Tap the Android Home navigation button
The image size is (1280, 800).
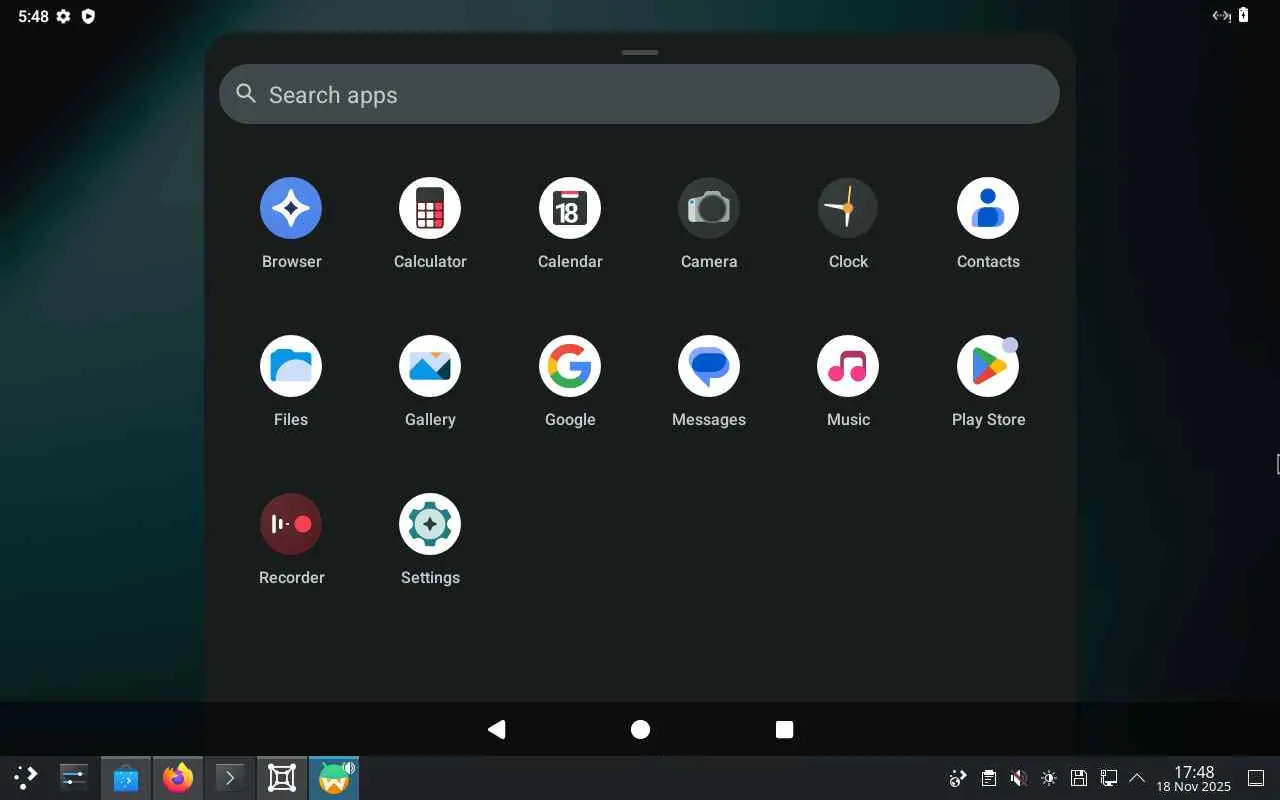[x=641, y=730]
